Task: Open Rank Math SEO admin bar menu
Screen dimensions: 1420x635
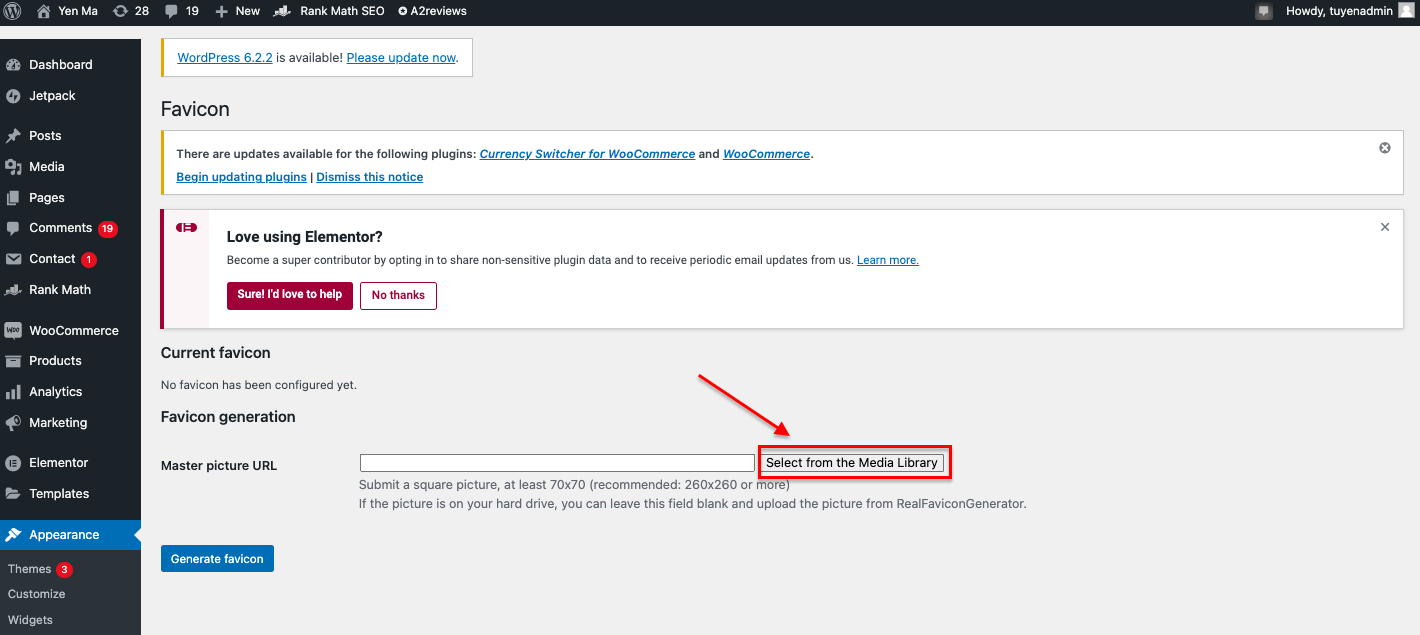Action: point(329,11)
